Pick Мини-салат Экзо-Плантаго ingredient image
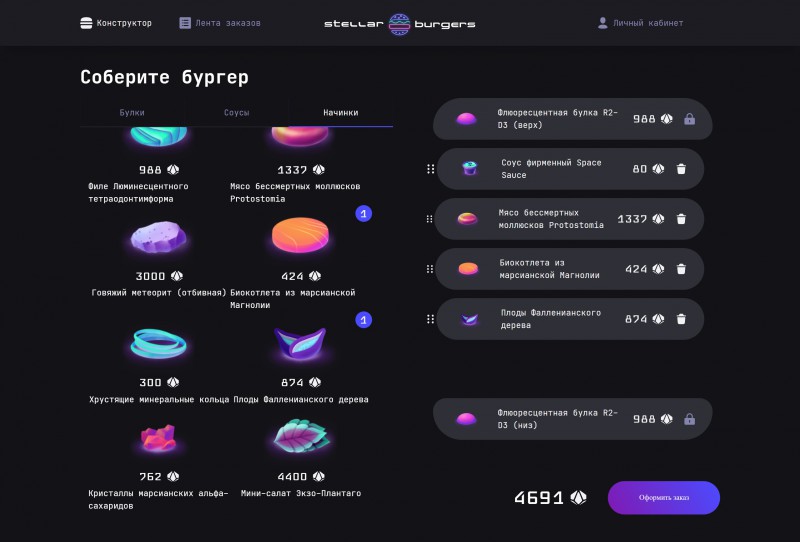Viewport: 800px width, 542px height. click(301, 436)
